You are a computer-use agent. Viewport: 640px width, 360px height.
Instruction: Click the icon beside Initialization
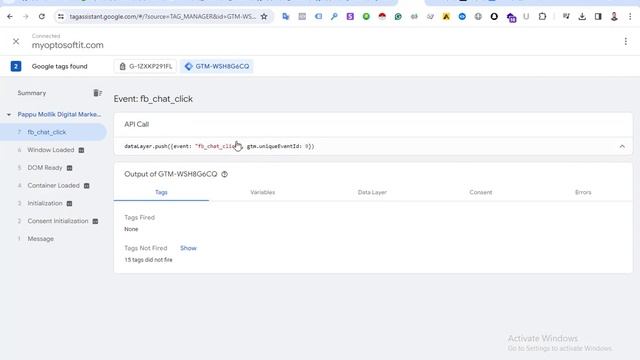pos(69,203)
